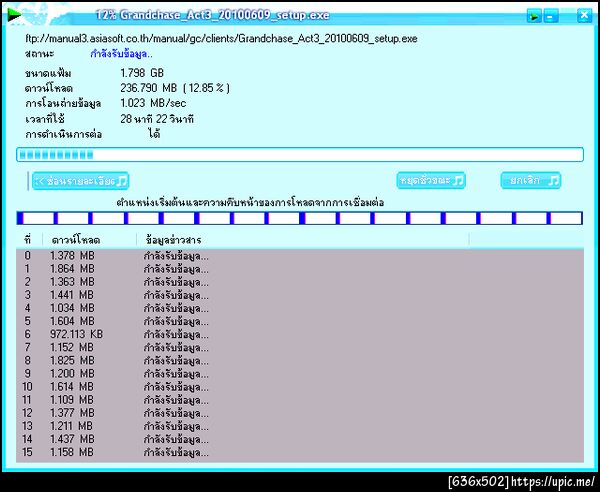Select connection row 11 with 1.109 MB
This screenshot has width=600, height=492.
point(300,400)
